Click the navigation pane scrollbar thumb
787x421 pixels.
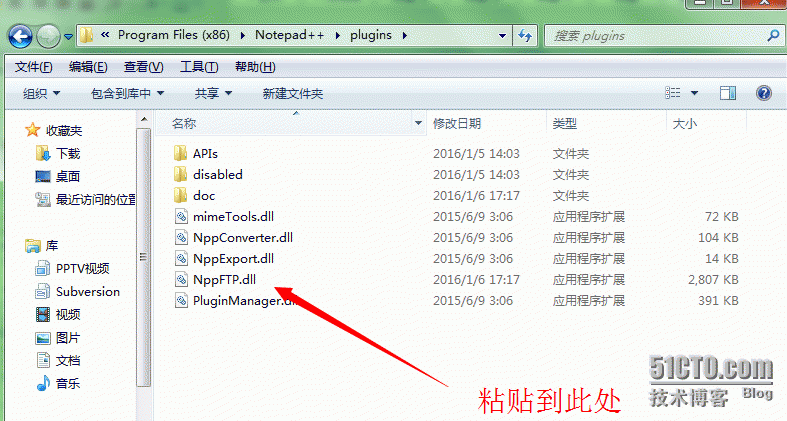(x=144, y=257)
